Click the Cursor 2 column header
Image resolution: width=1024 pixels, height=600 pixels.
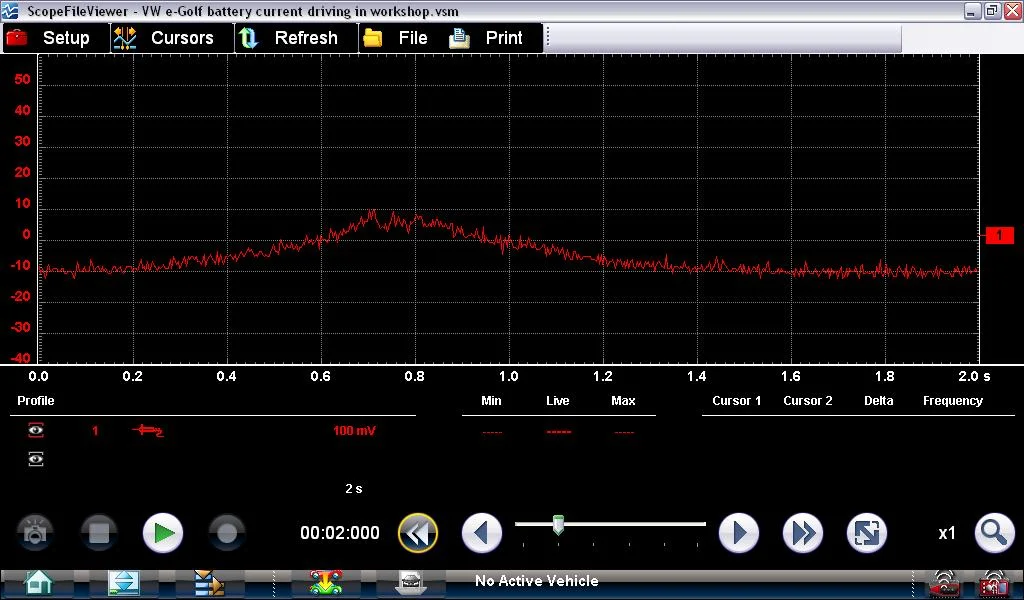pyautogui.click(x=808, y=401)
